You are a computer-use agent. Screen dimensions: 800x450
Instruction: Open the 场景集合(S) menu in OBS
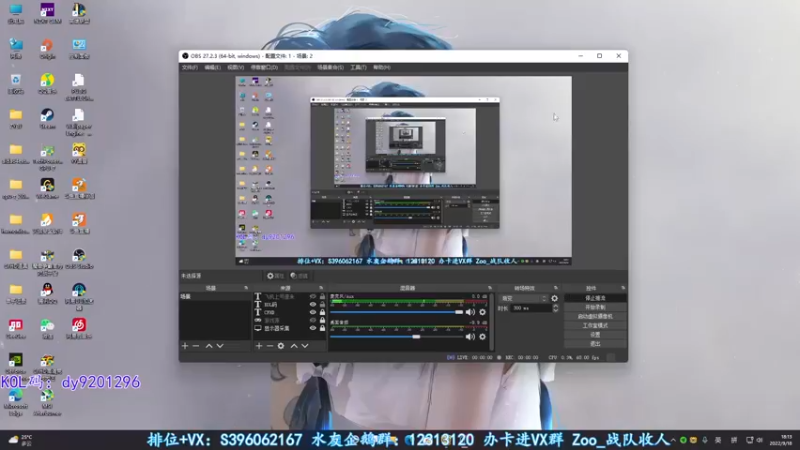click(330, 67)
